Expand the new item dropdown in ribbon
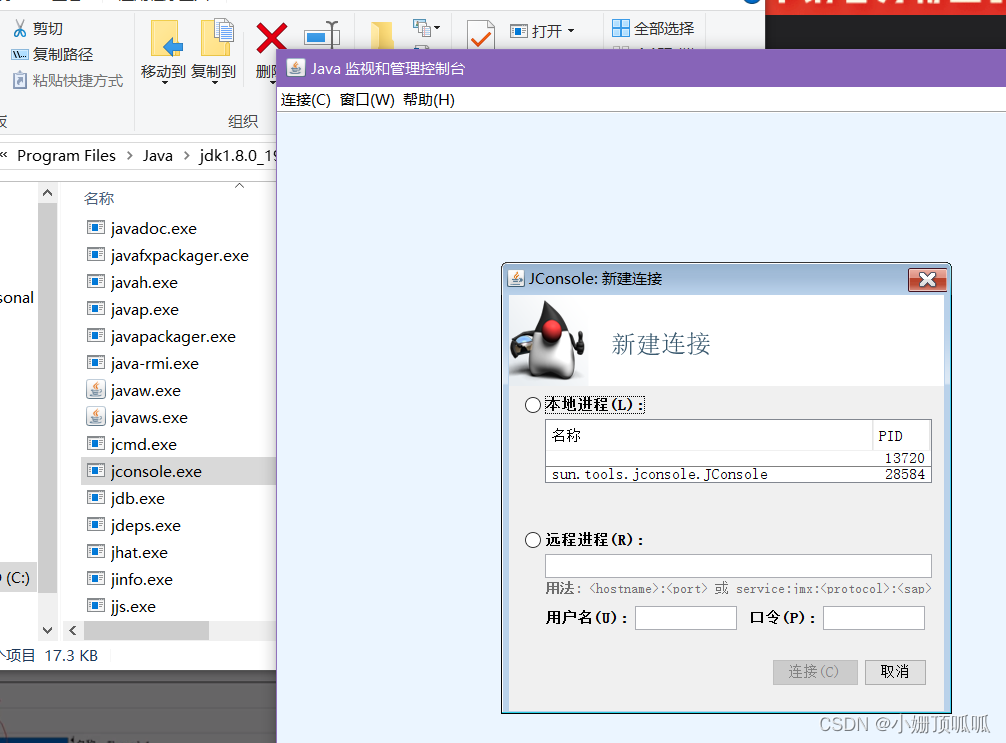The width and height of the screenshot is (1006, 743). tap(437, 28)
